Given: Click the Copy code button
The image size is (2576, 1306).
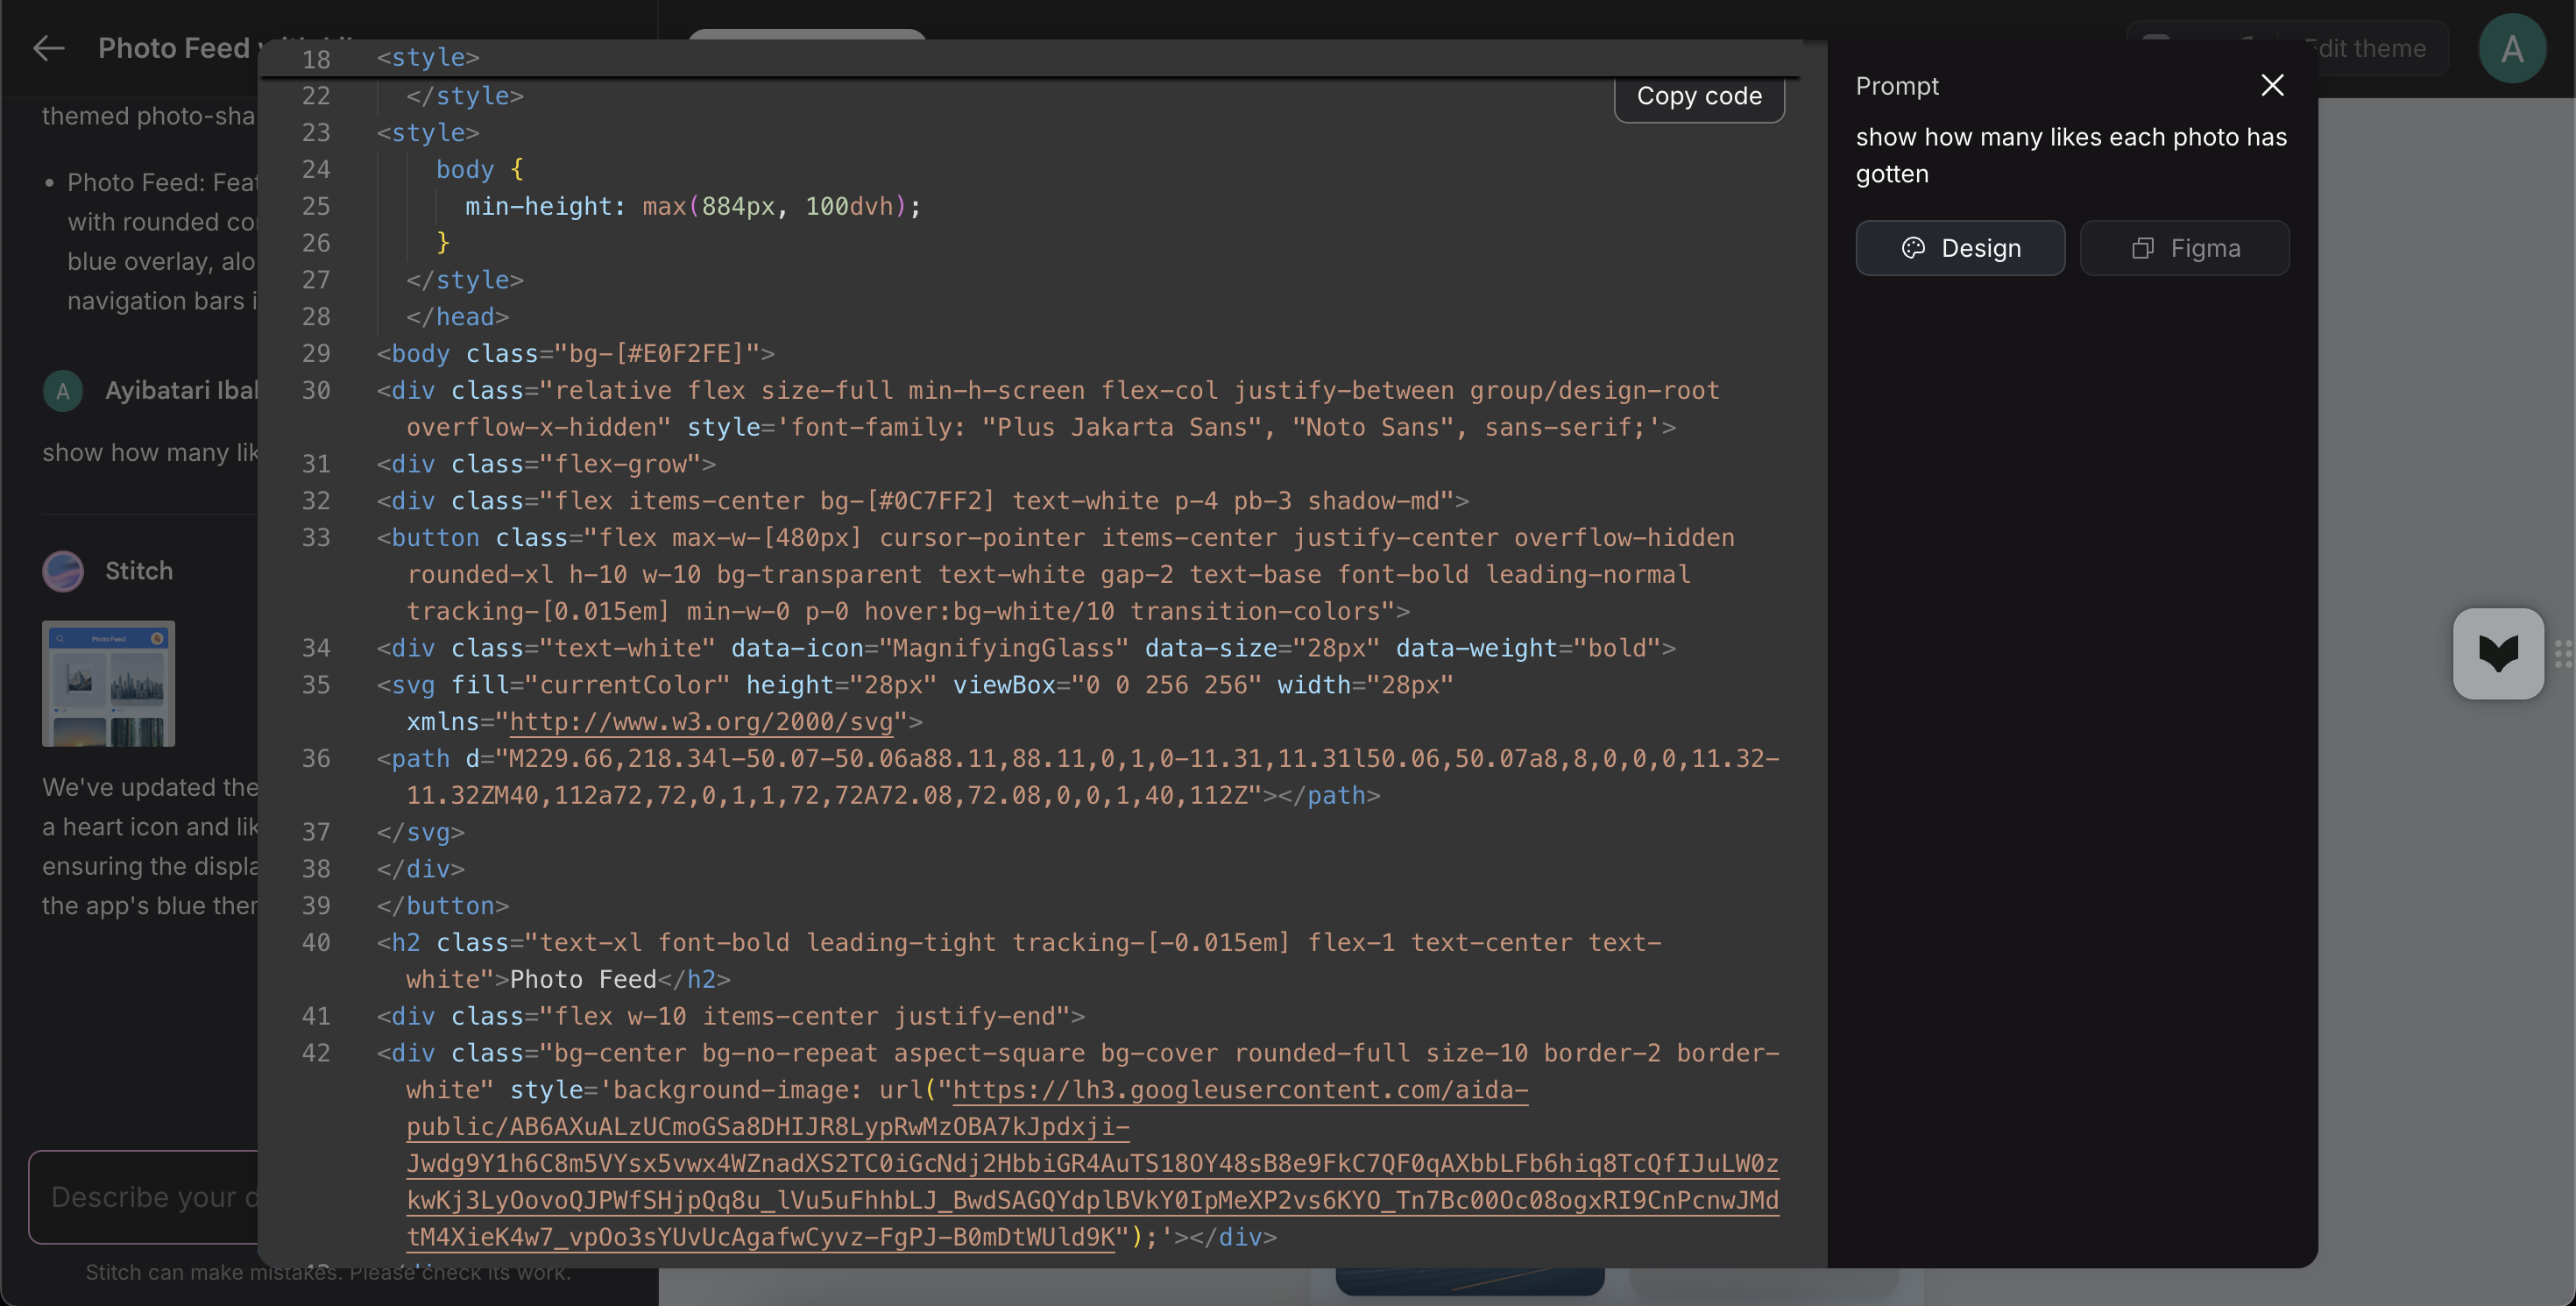Looking at the screenshot, I should (1699, 96).
